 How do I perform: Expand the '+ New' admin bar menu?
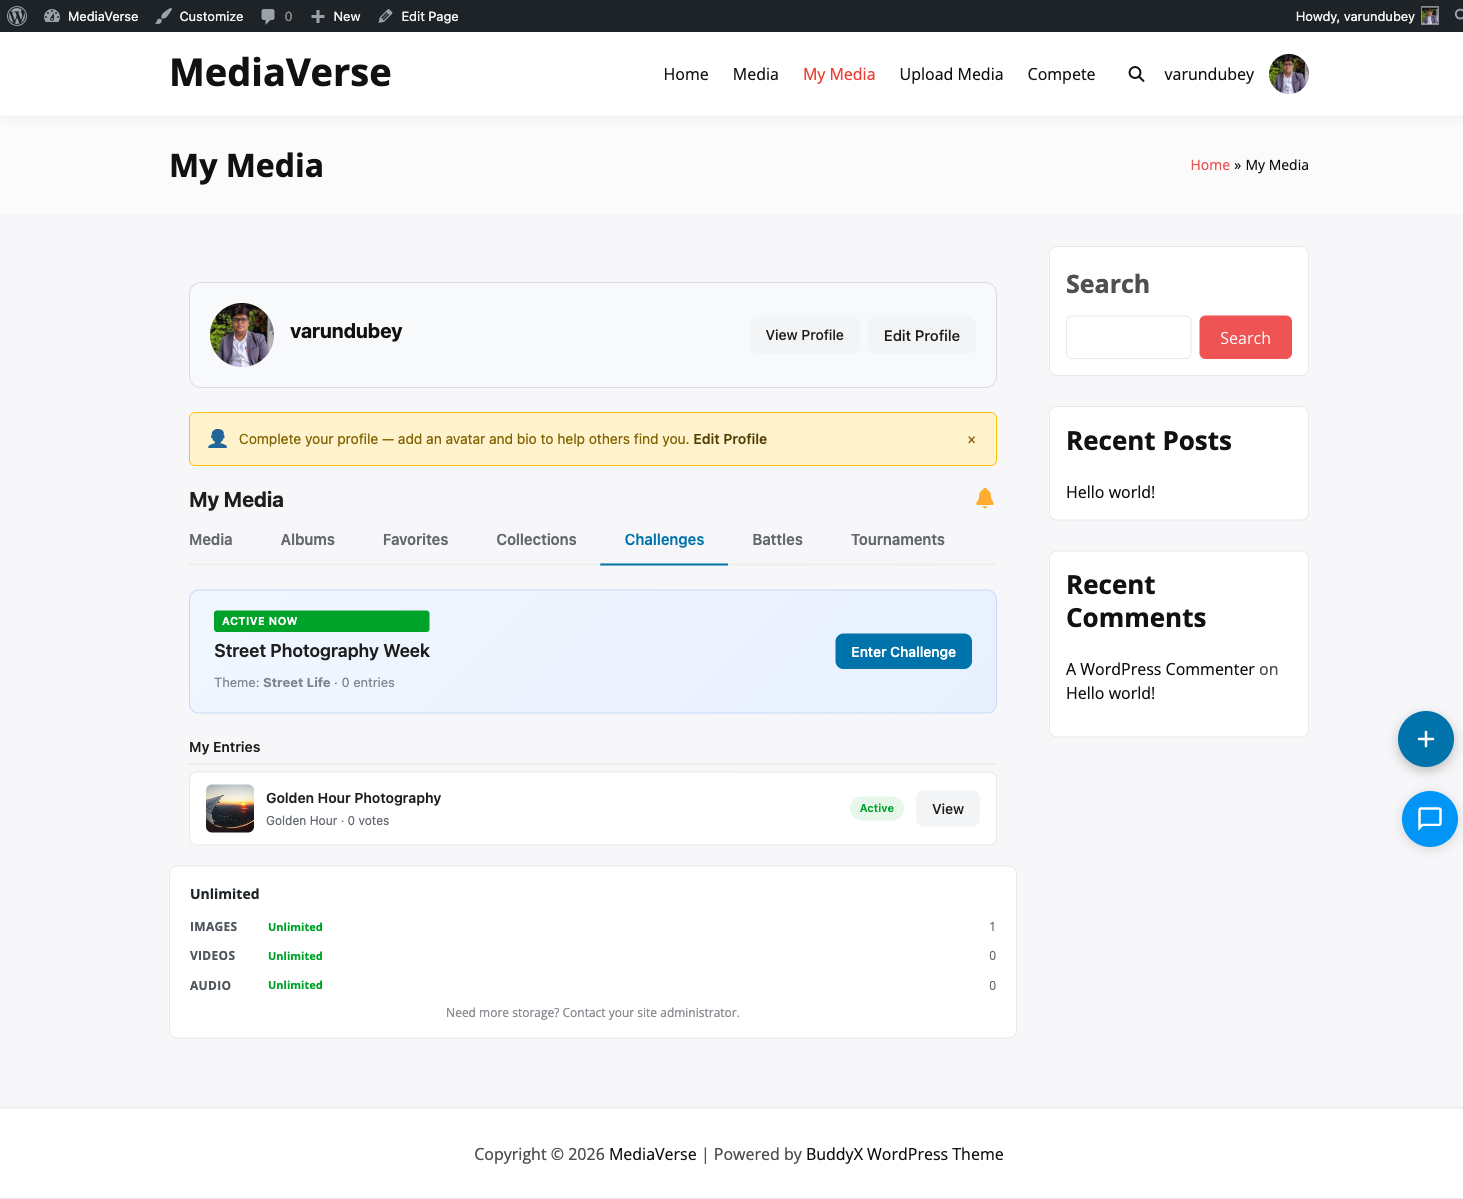pyautogui.click(x=335, y=15)
